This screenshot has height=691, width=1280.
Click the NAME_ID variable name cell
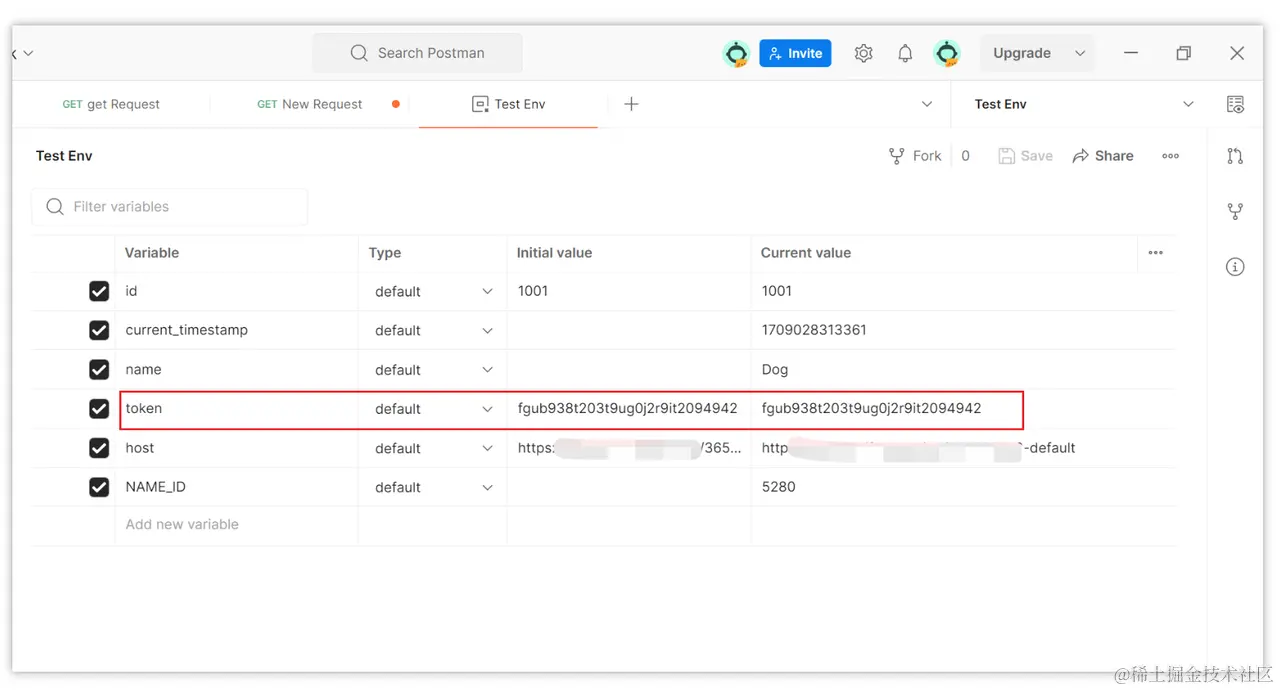(x=236, y=487)
